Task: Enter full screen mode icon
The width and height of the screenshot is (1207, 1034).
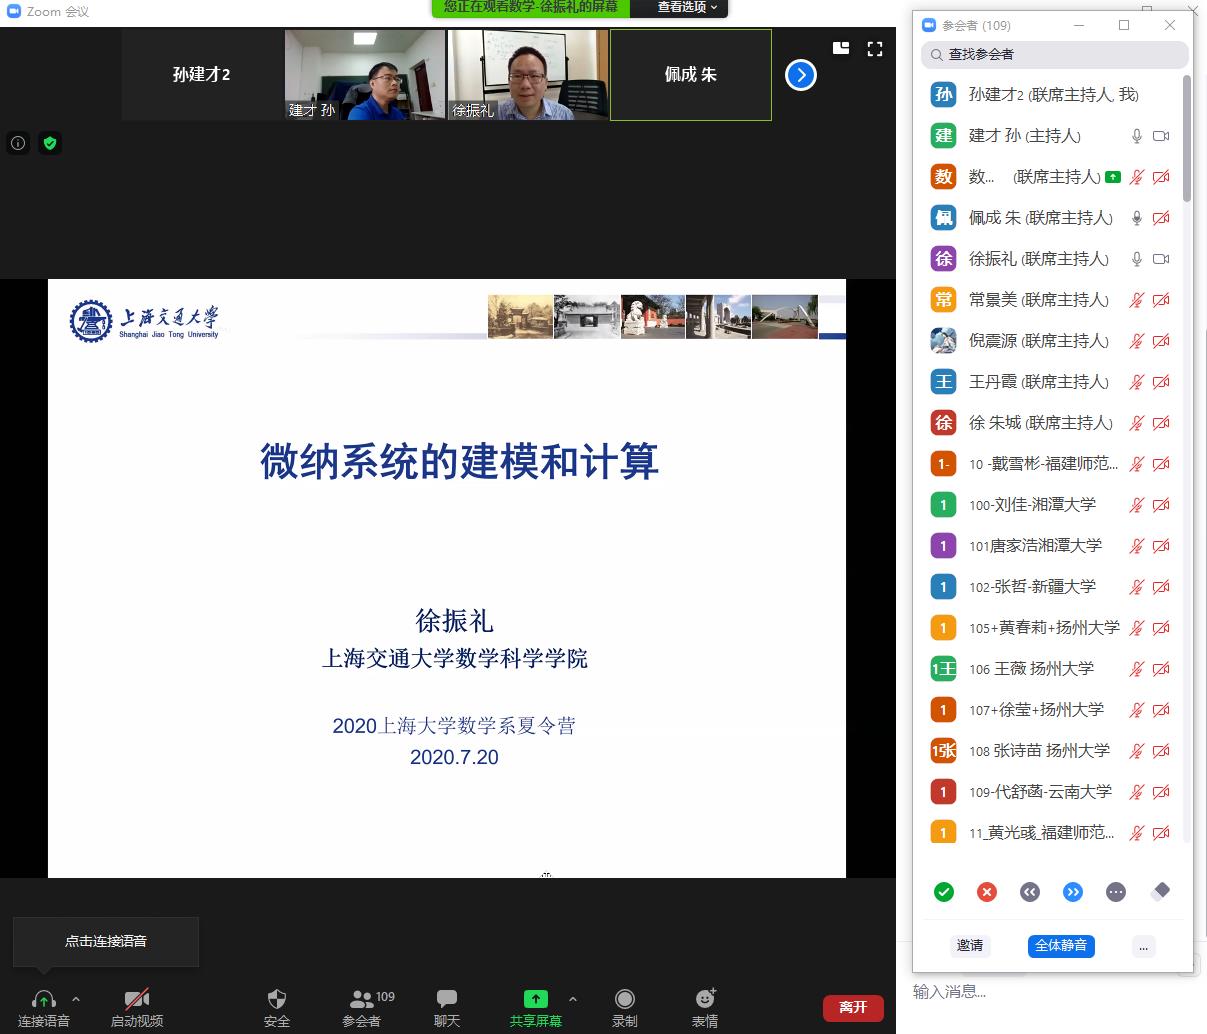Action: click(875, 48)
